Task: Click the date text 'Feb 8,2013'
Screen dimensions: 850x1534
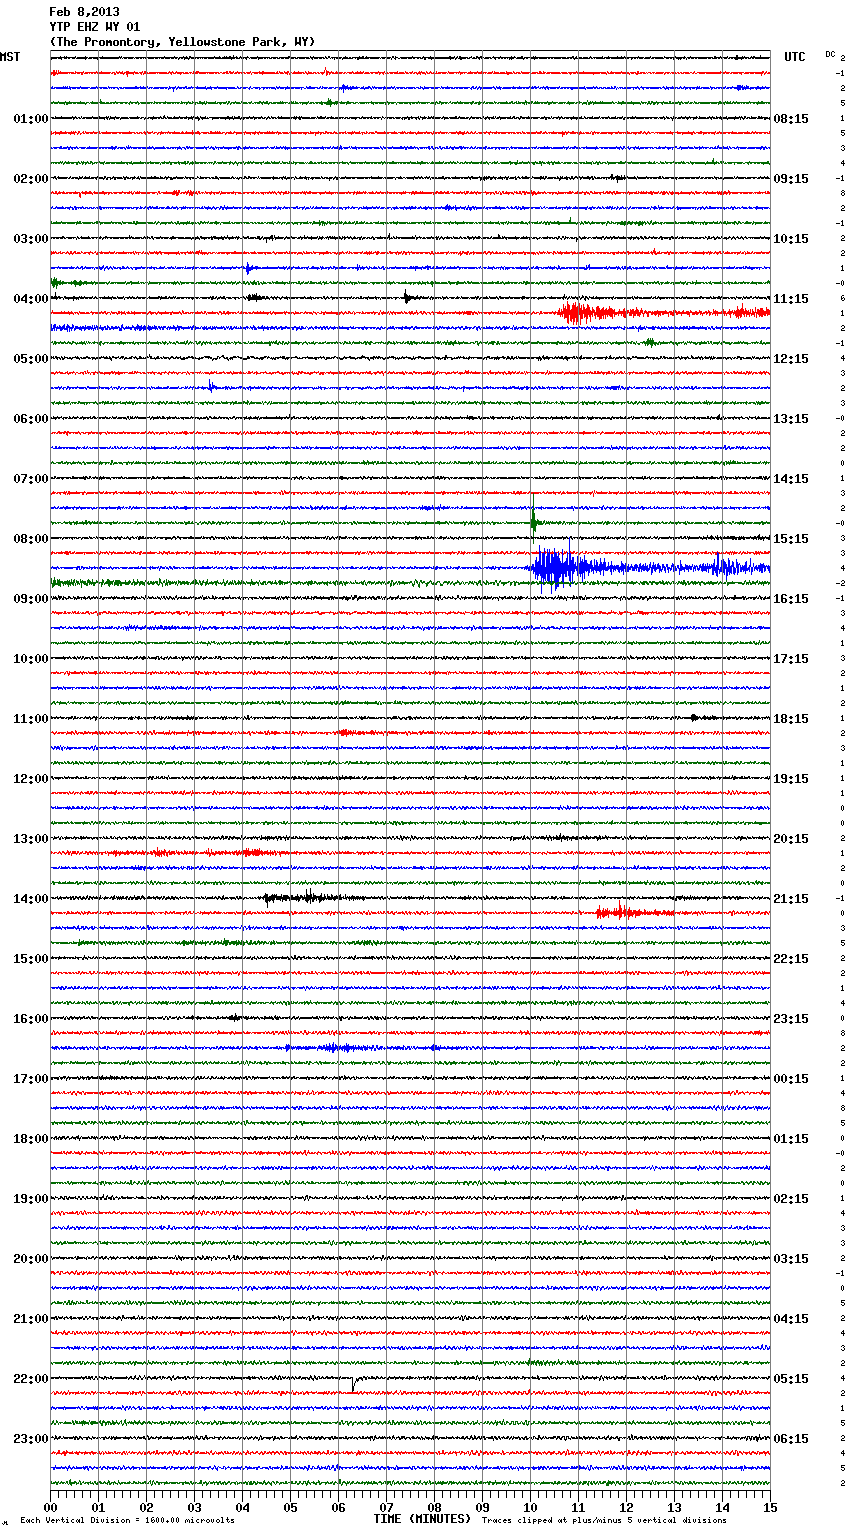Action: (x=84, y=12)
